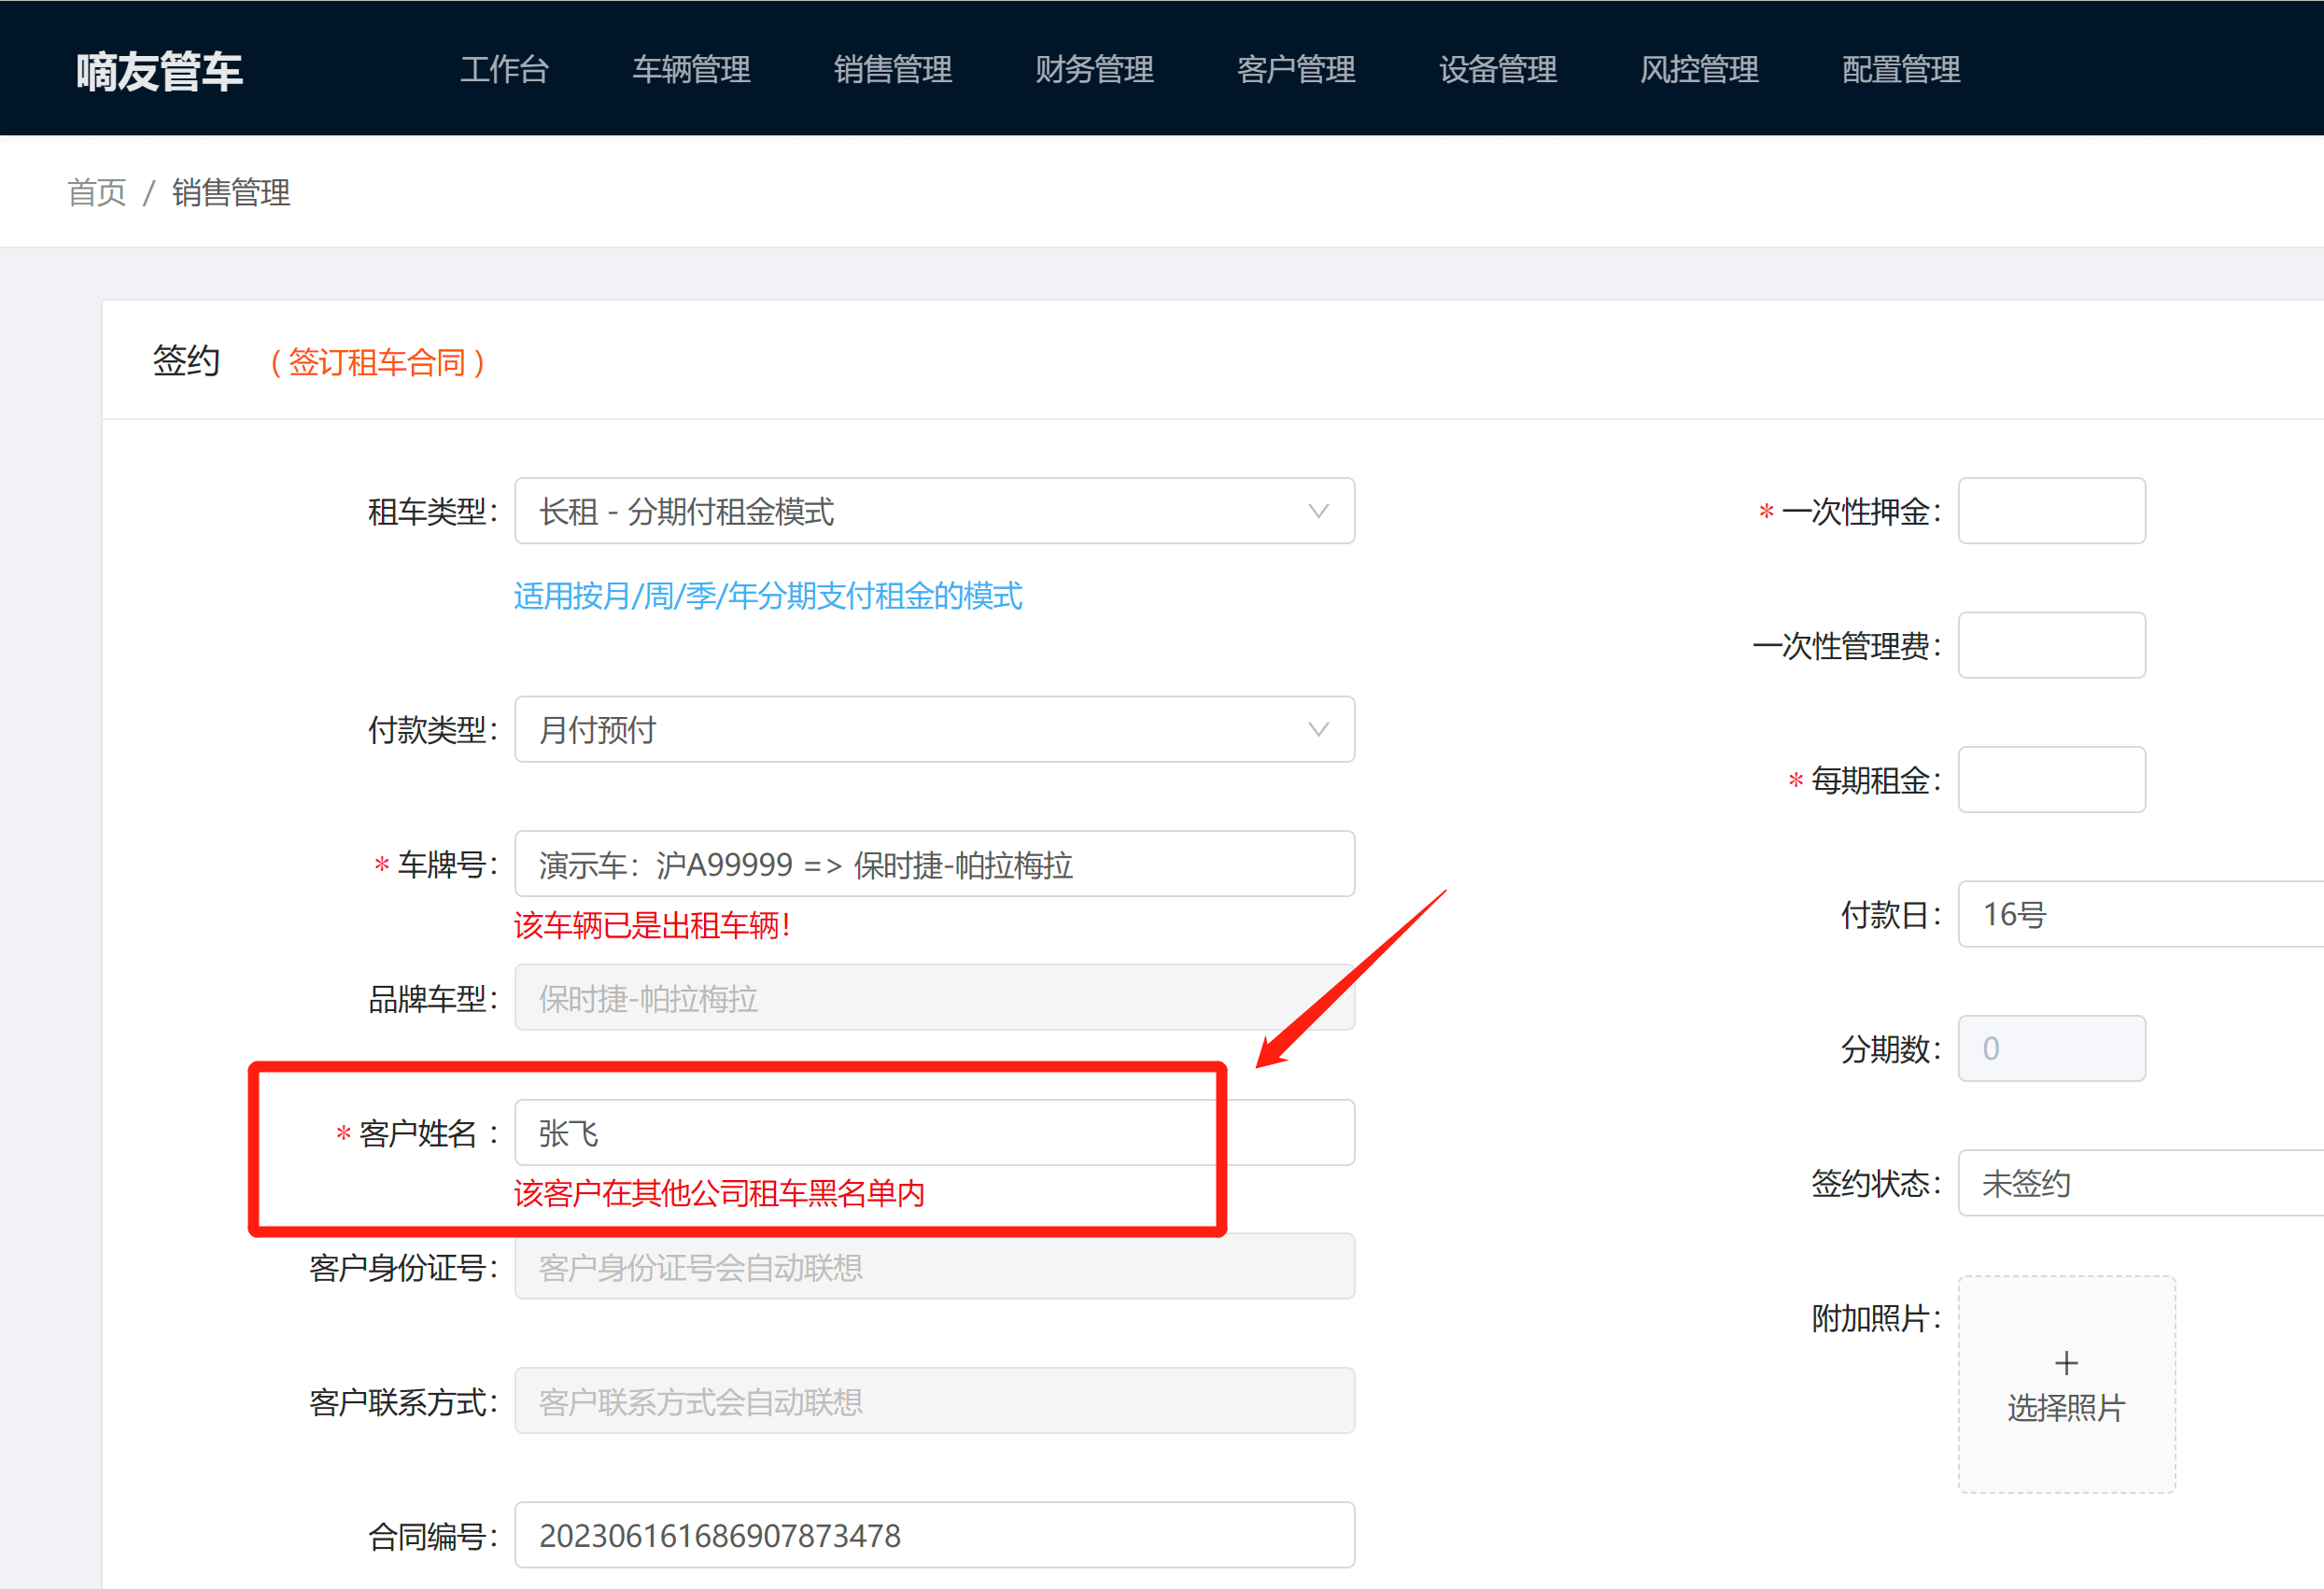Go to 财务管理 in the top nav
Image resolution: width=2324 pixels, height=1589 pixels.
pos(1094,69)
